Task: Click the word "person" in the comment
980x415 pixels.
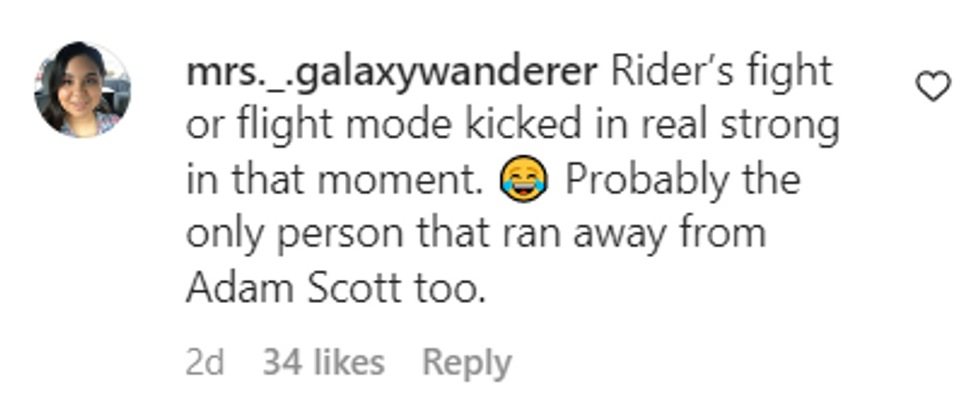Action: click(340, 235)
